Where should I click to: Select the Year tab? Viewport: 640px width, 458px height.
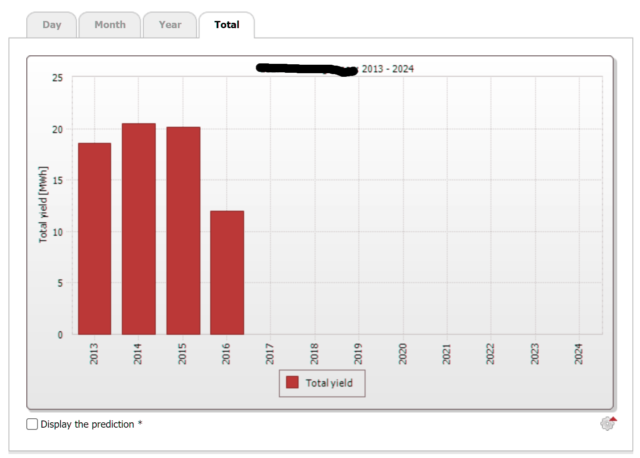click(x=169, y=24)
